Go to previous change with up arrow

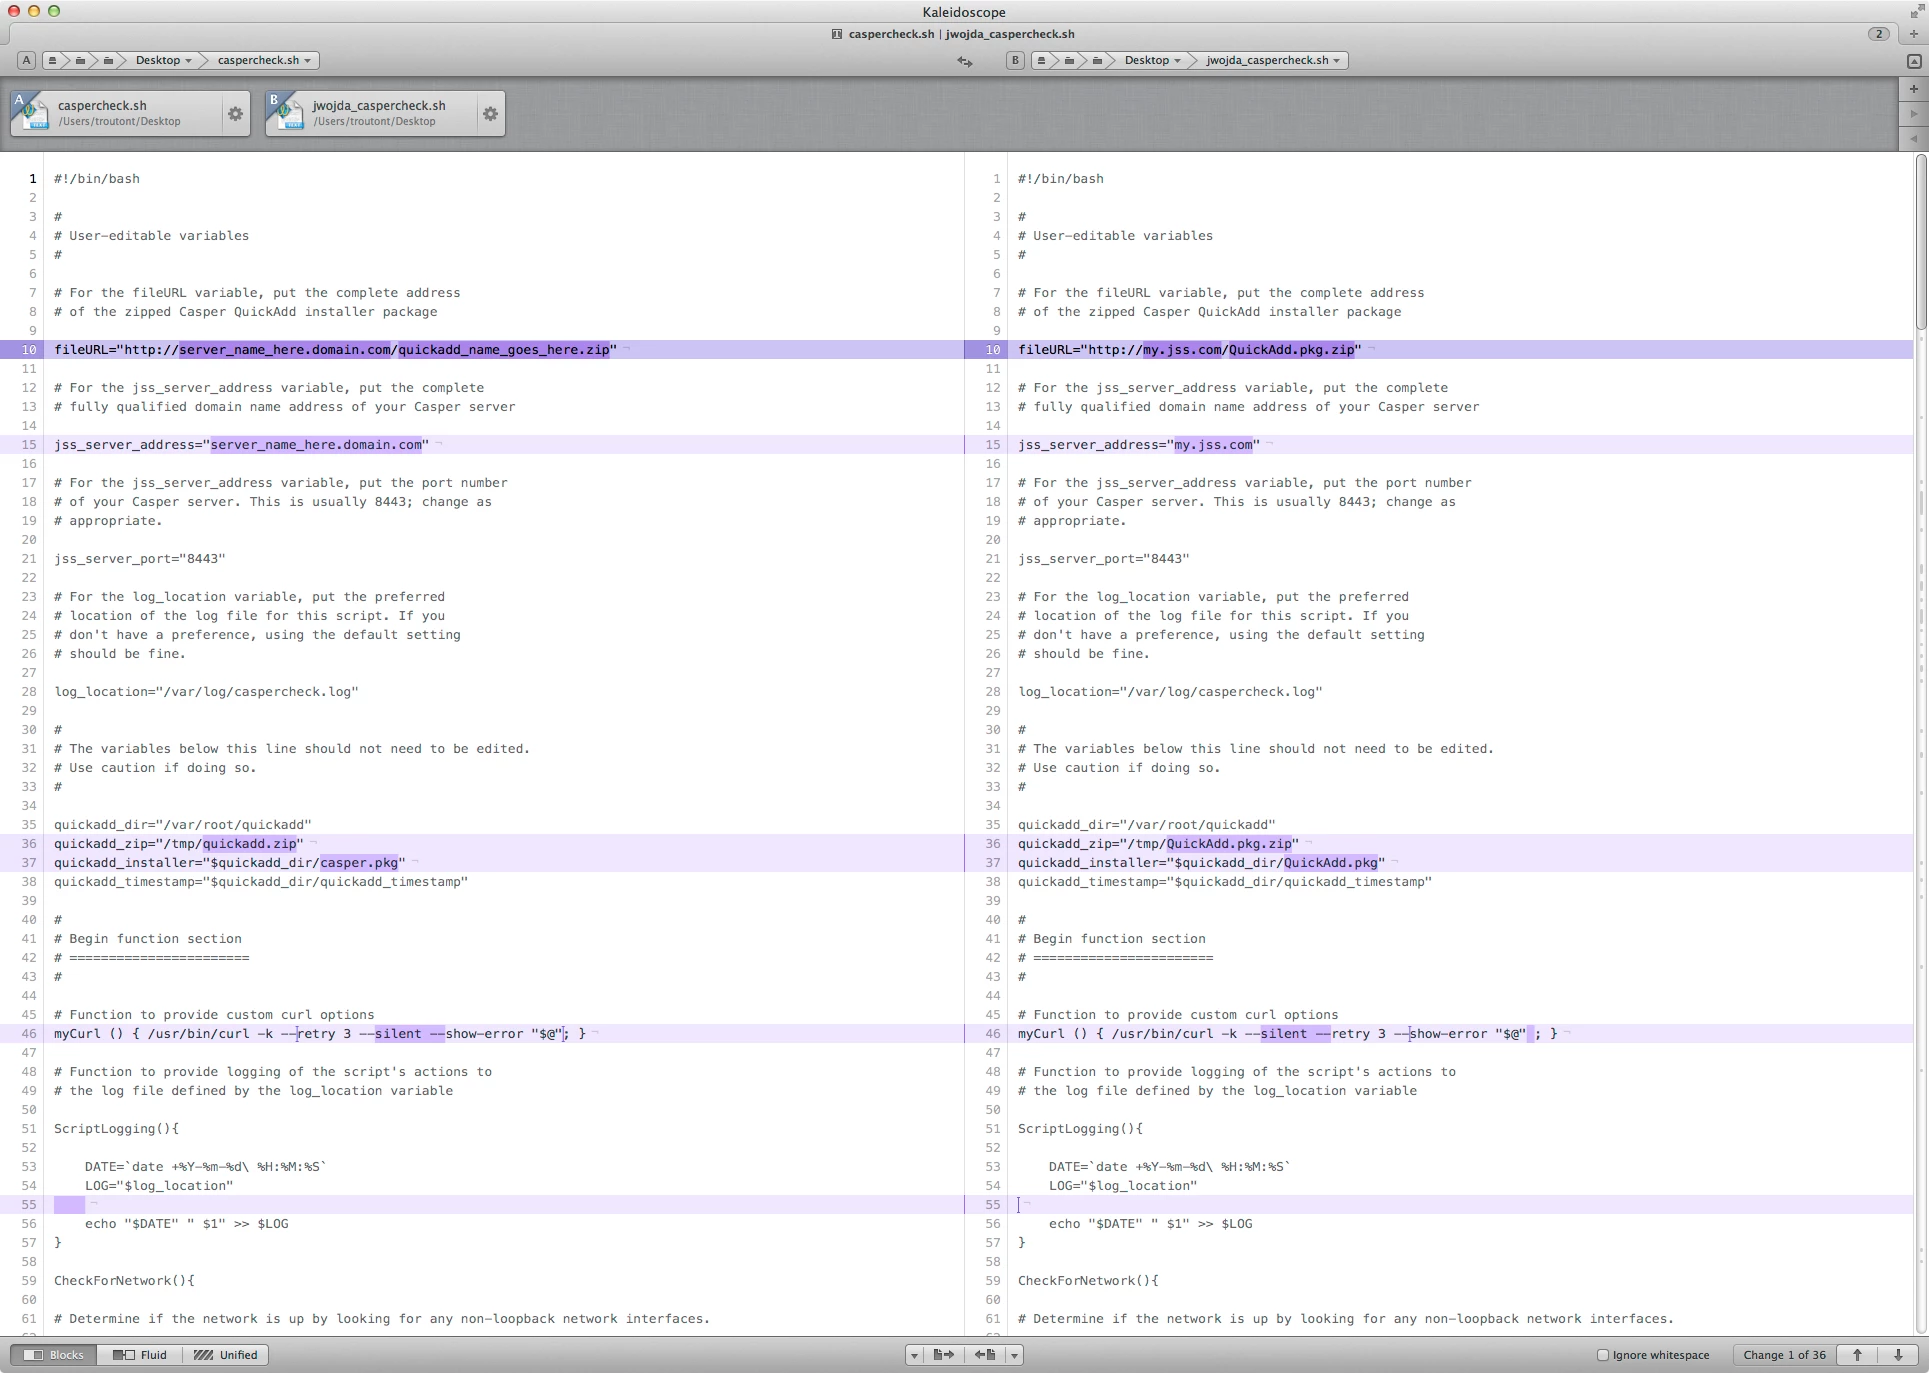point(1857,1355)
